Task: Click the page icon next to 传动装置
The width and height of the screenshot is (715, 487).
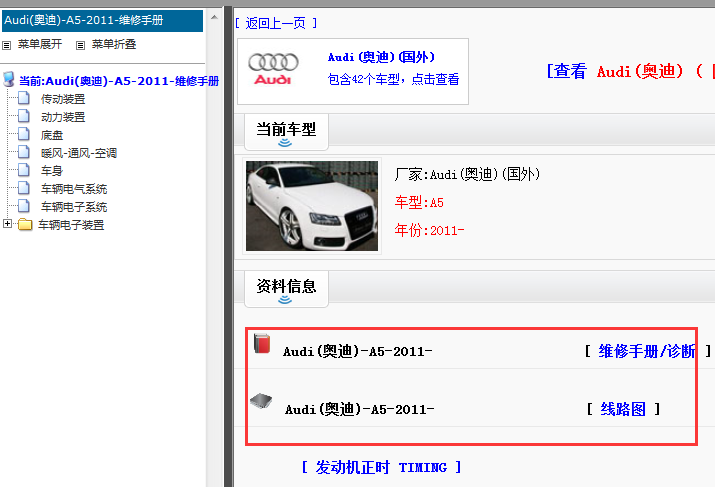Action: pos(24,98)
